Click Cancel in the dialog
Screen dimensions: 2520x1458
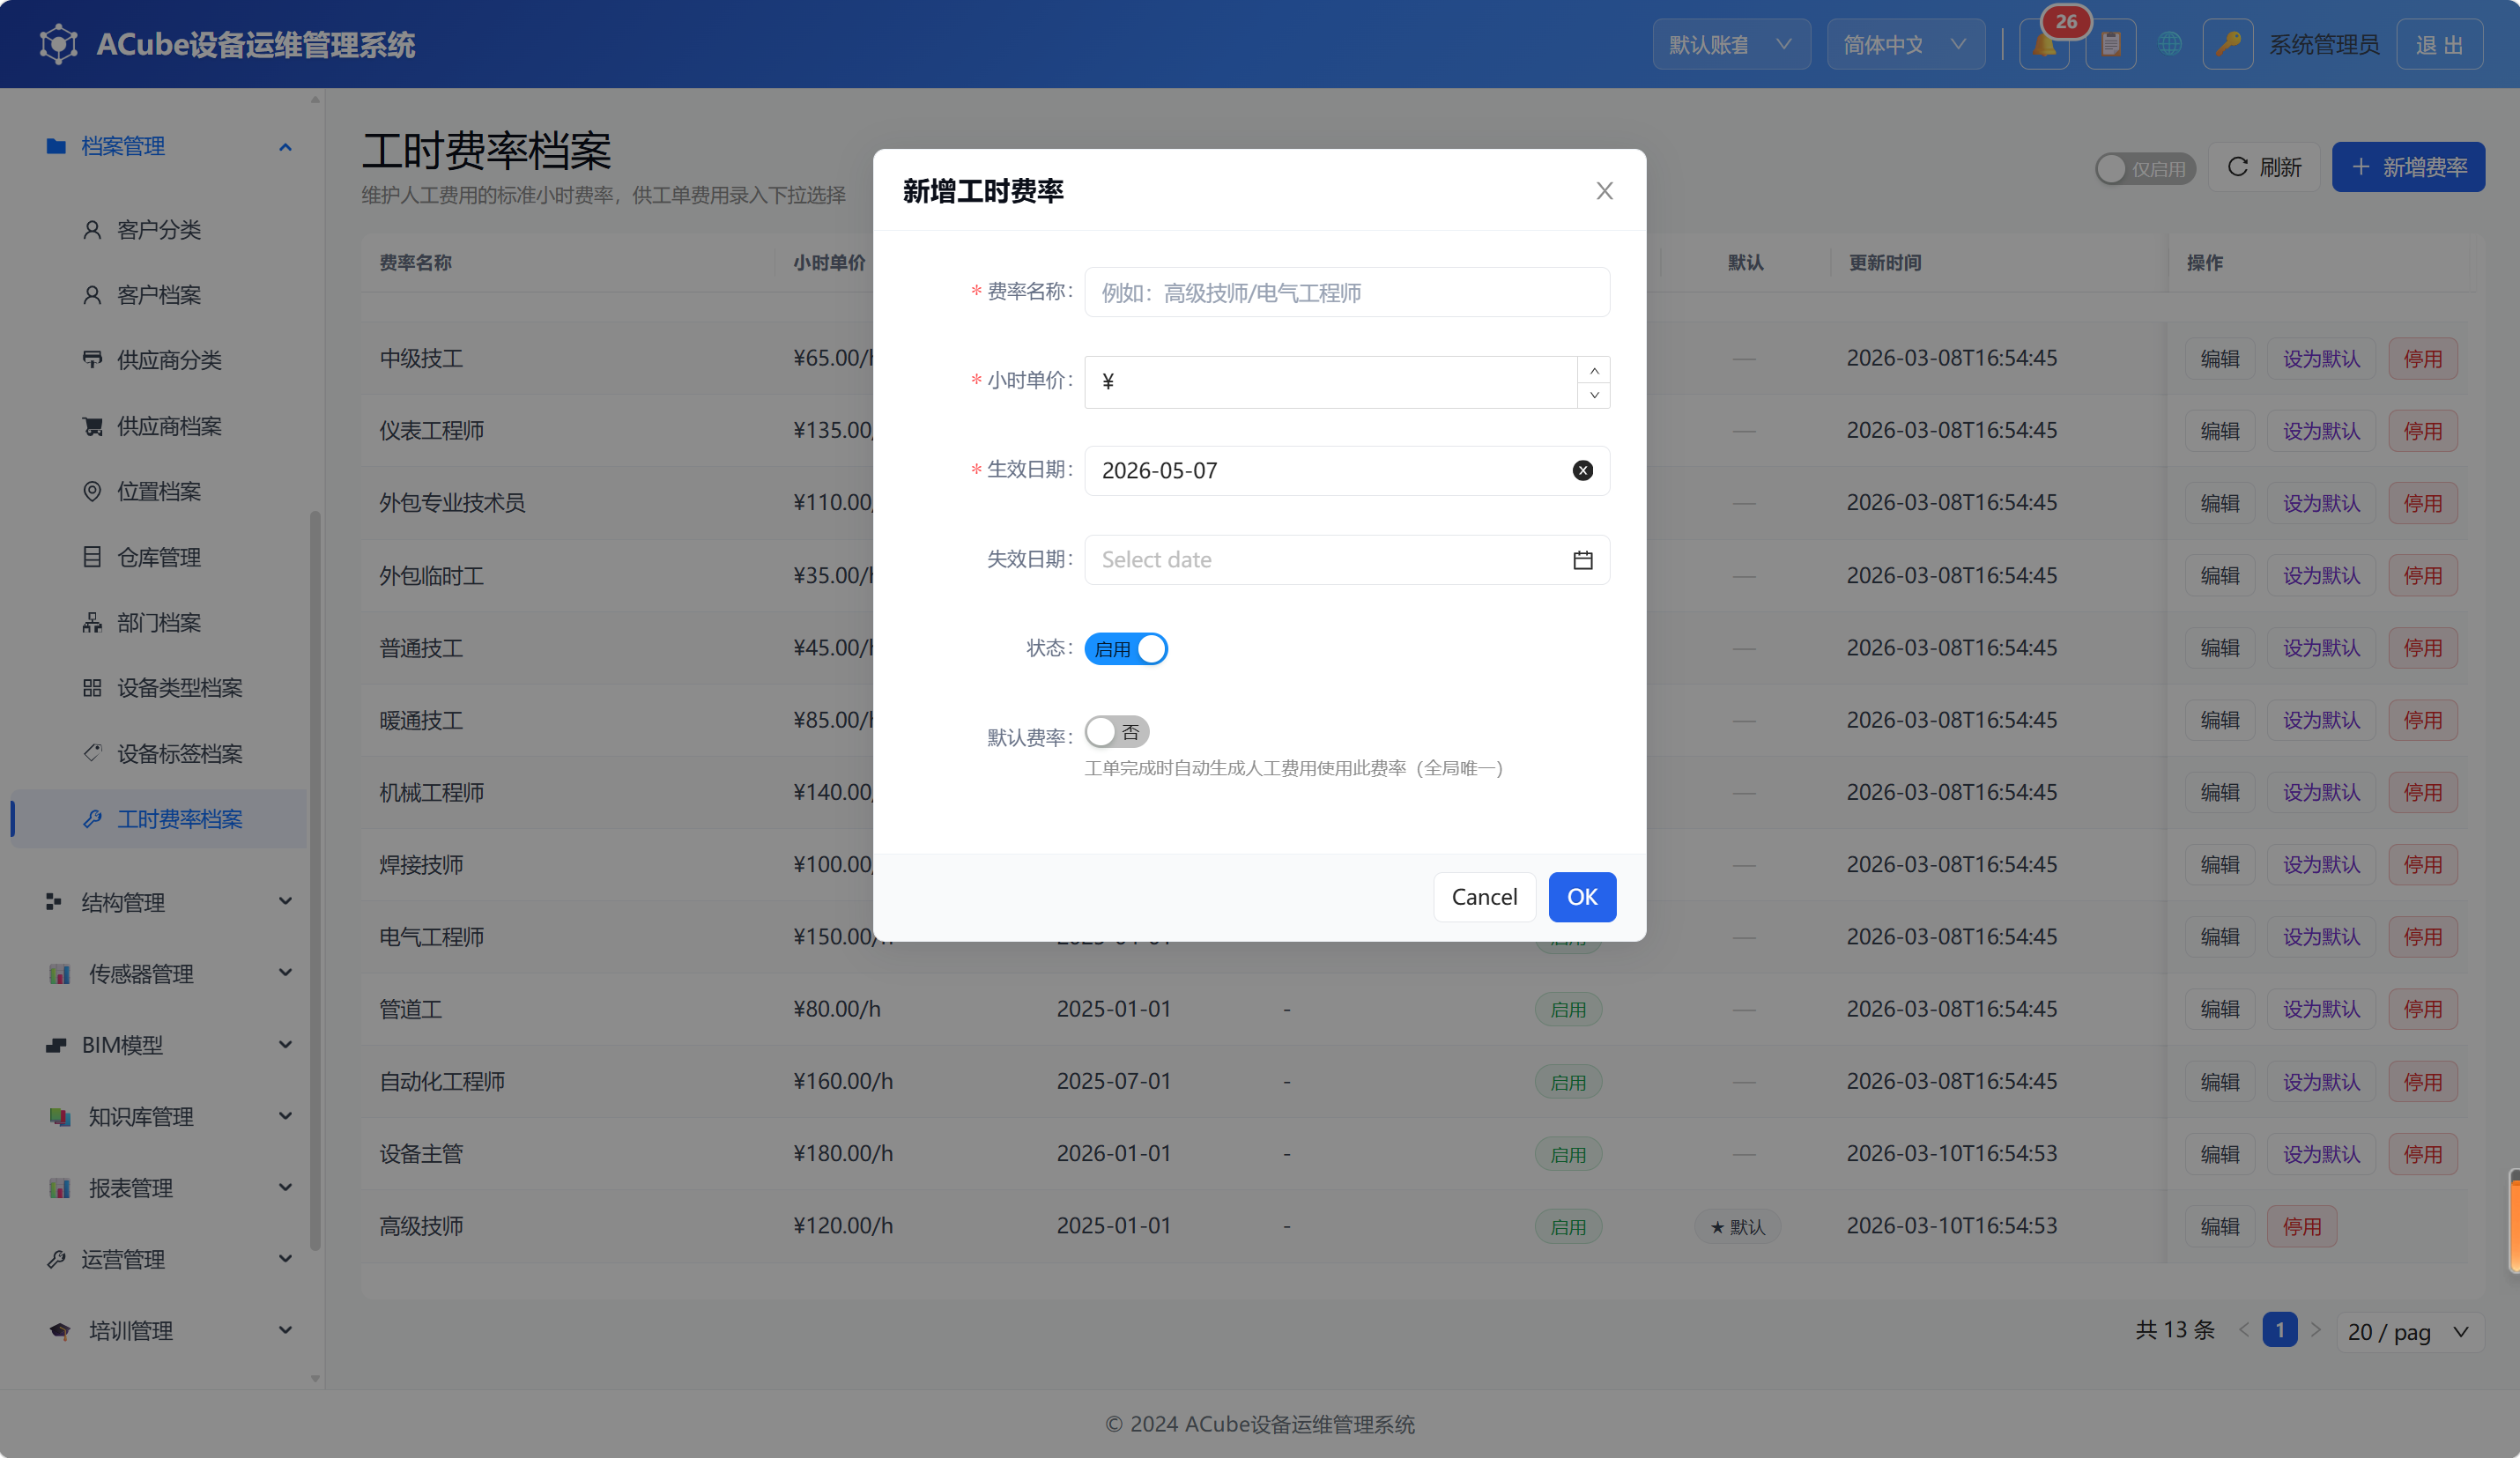pyautogui.click(x=1484, y=897)
